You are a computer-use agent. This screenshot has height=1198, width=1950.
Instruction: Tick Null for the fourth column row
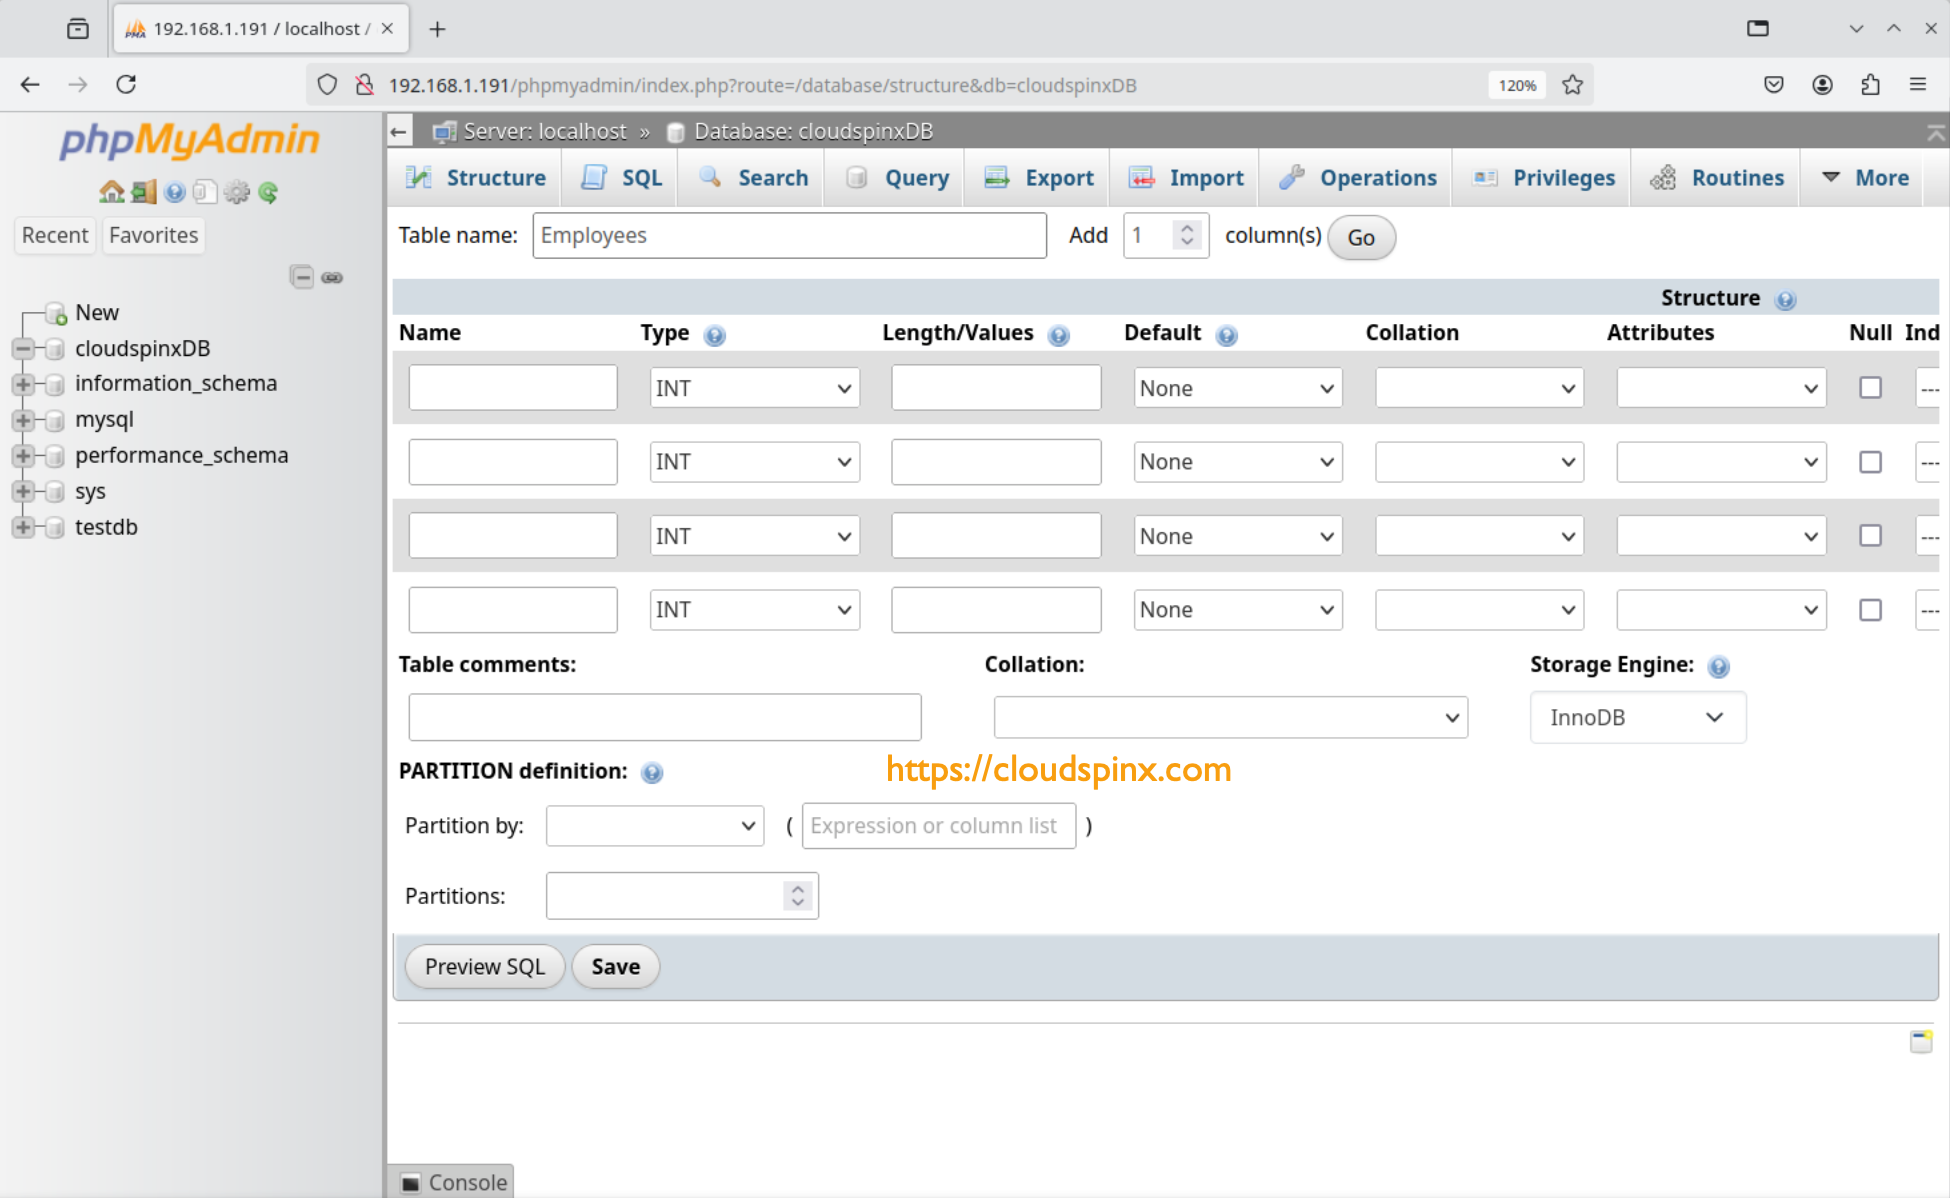point(1870,609)
